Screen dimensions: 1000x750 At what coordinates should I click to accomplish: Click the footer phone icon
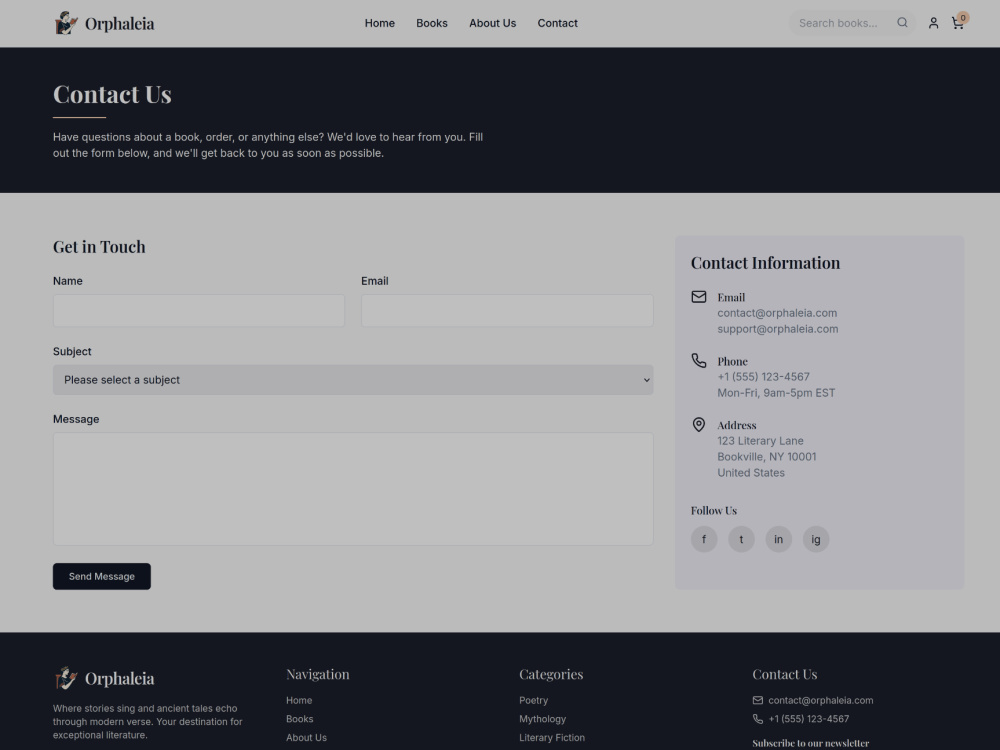tap(758, 719)
